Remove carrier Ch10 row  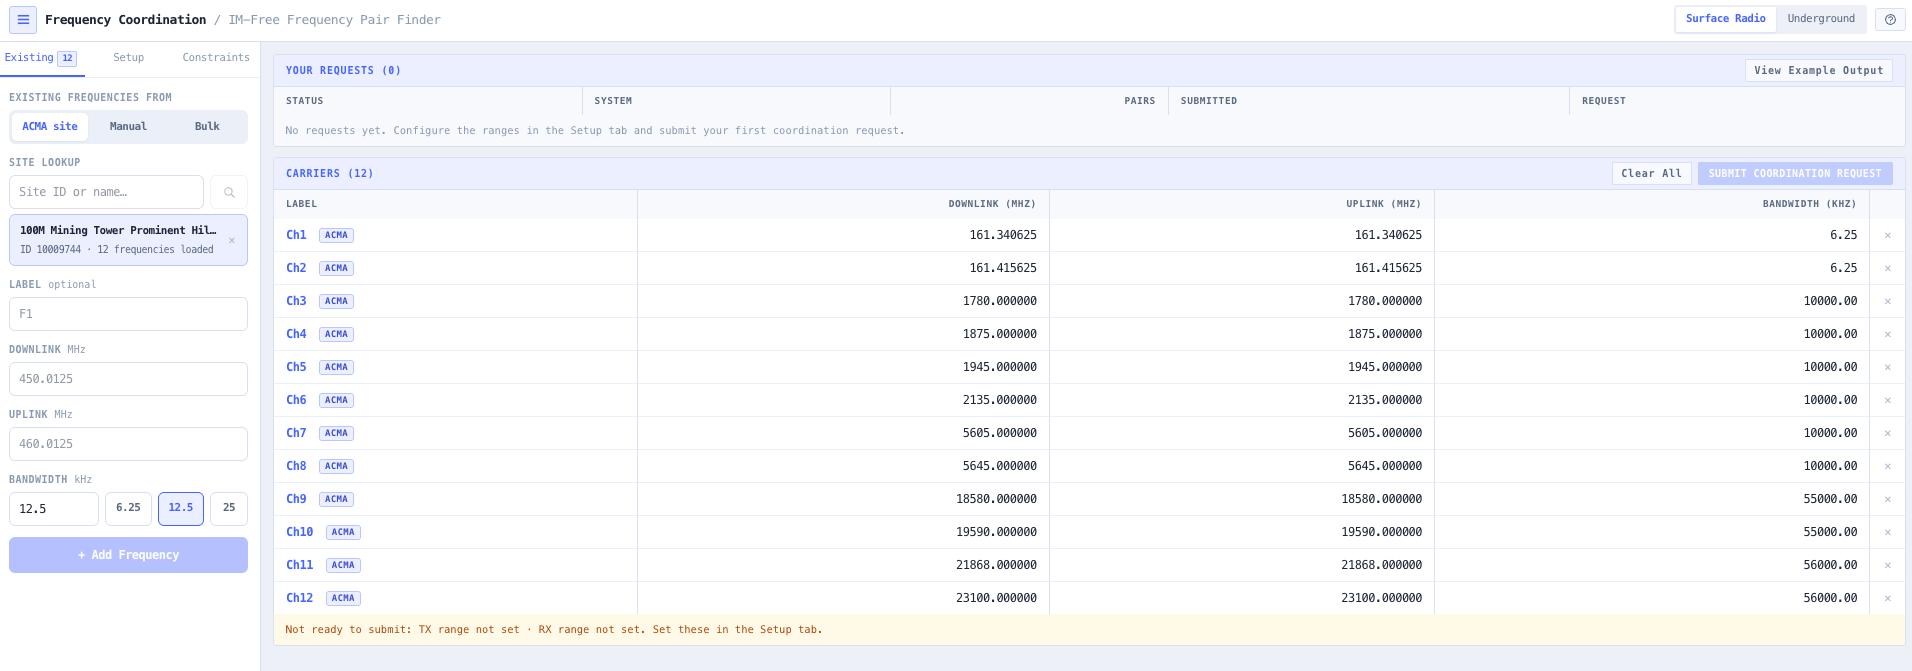click(x=1888, y=532)
